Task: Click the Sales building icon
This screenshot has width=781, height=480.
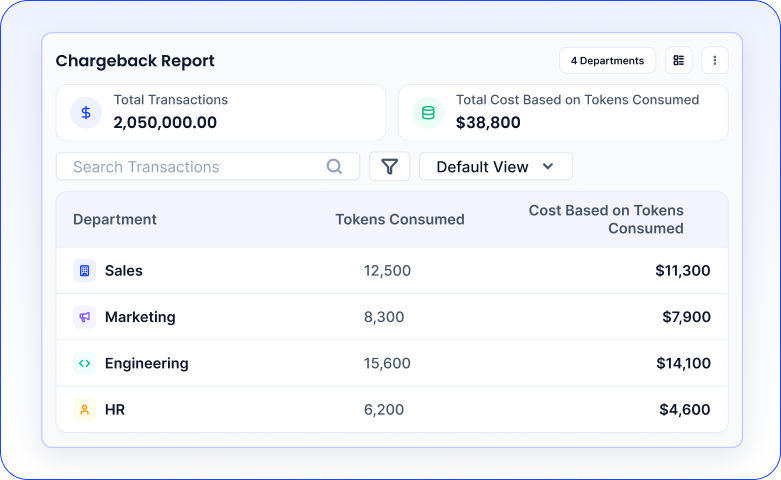Action: (85, 270)
